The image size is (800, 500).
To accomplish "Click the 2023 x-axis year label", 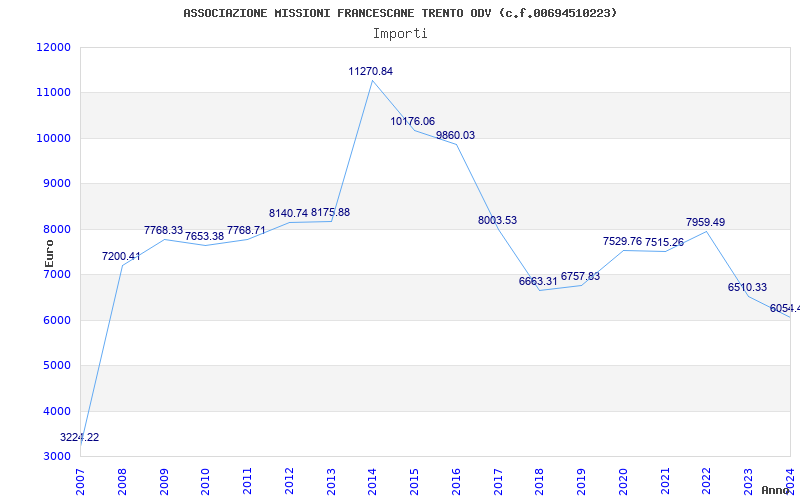I will coord(748,481).
